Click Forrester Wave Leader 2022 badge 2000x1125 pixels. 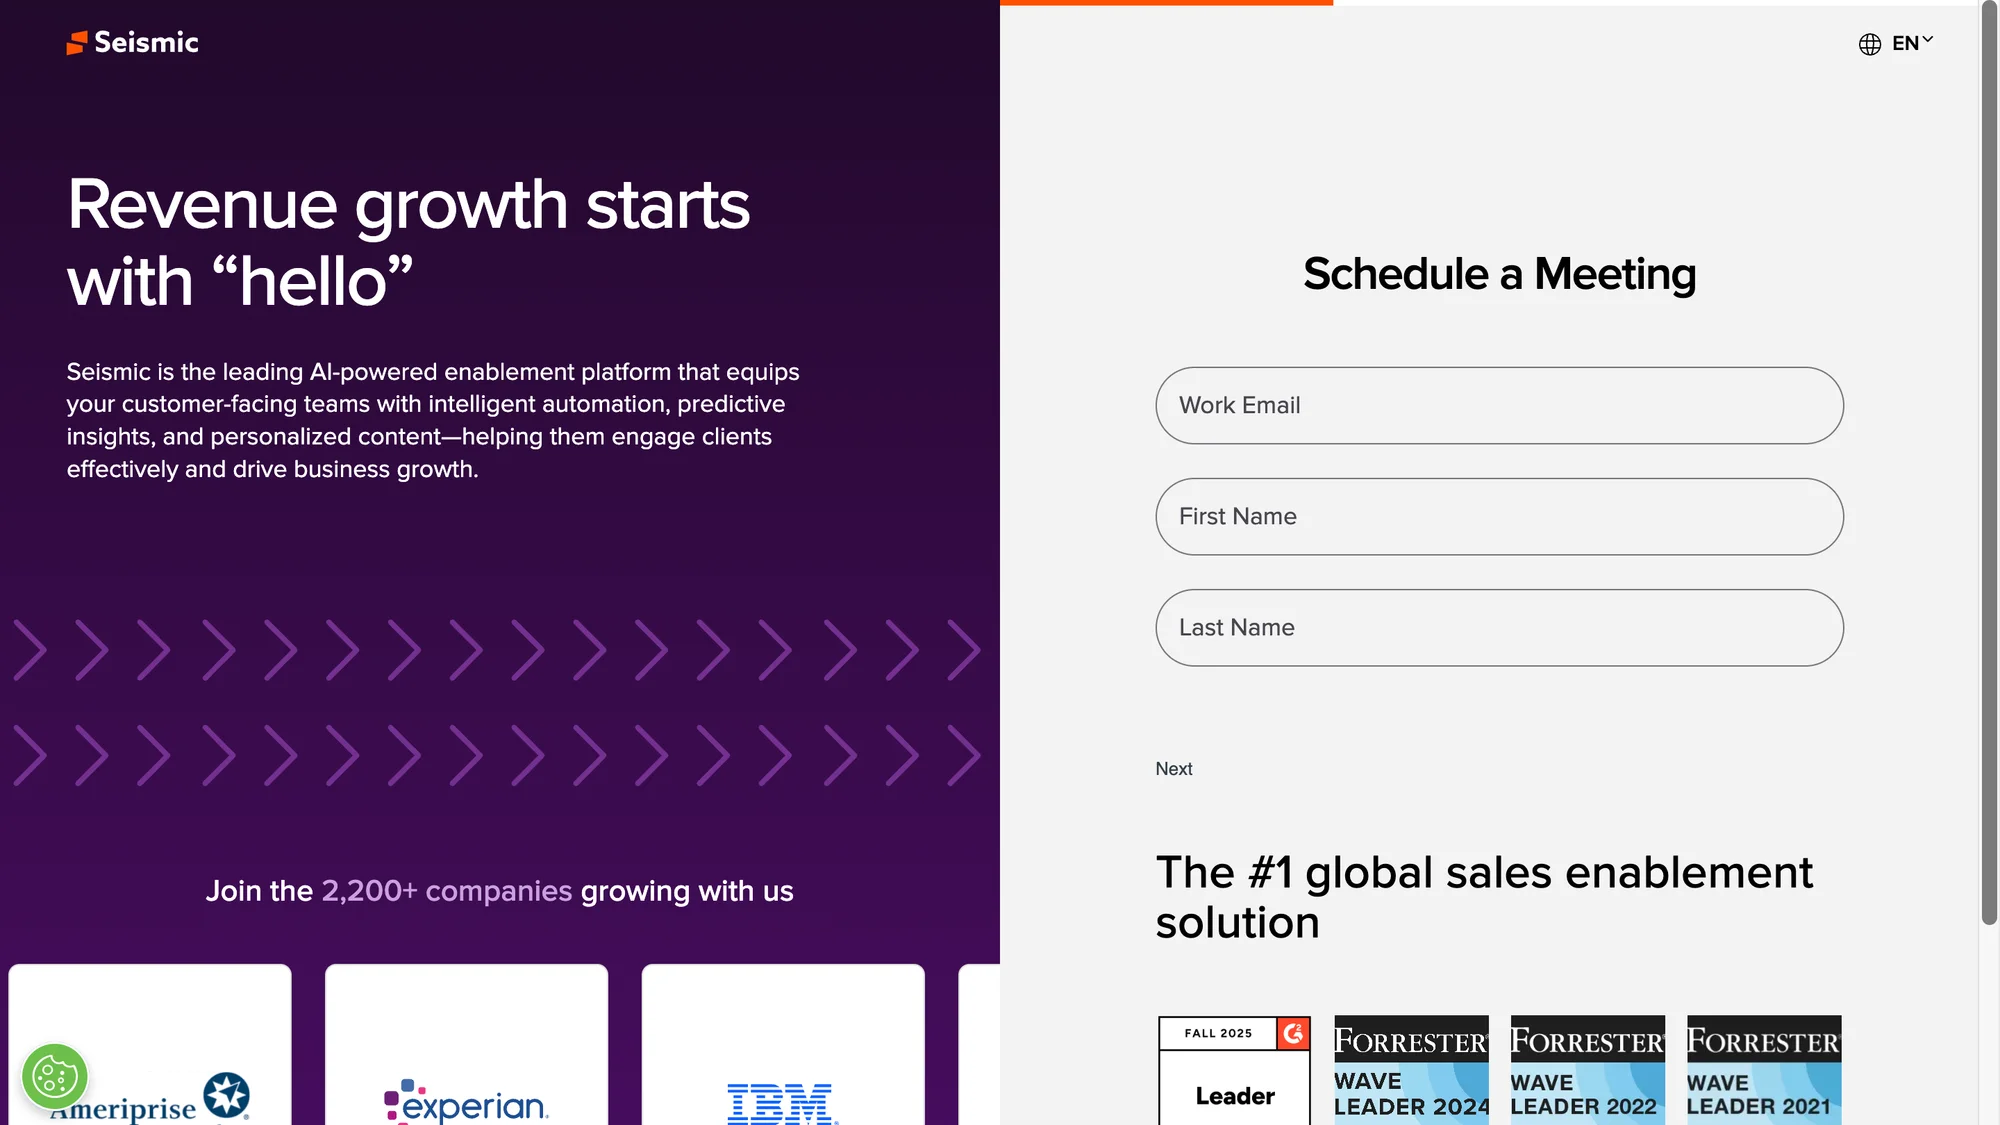(x=1587, y=1071)
